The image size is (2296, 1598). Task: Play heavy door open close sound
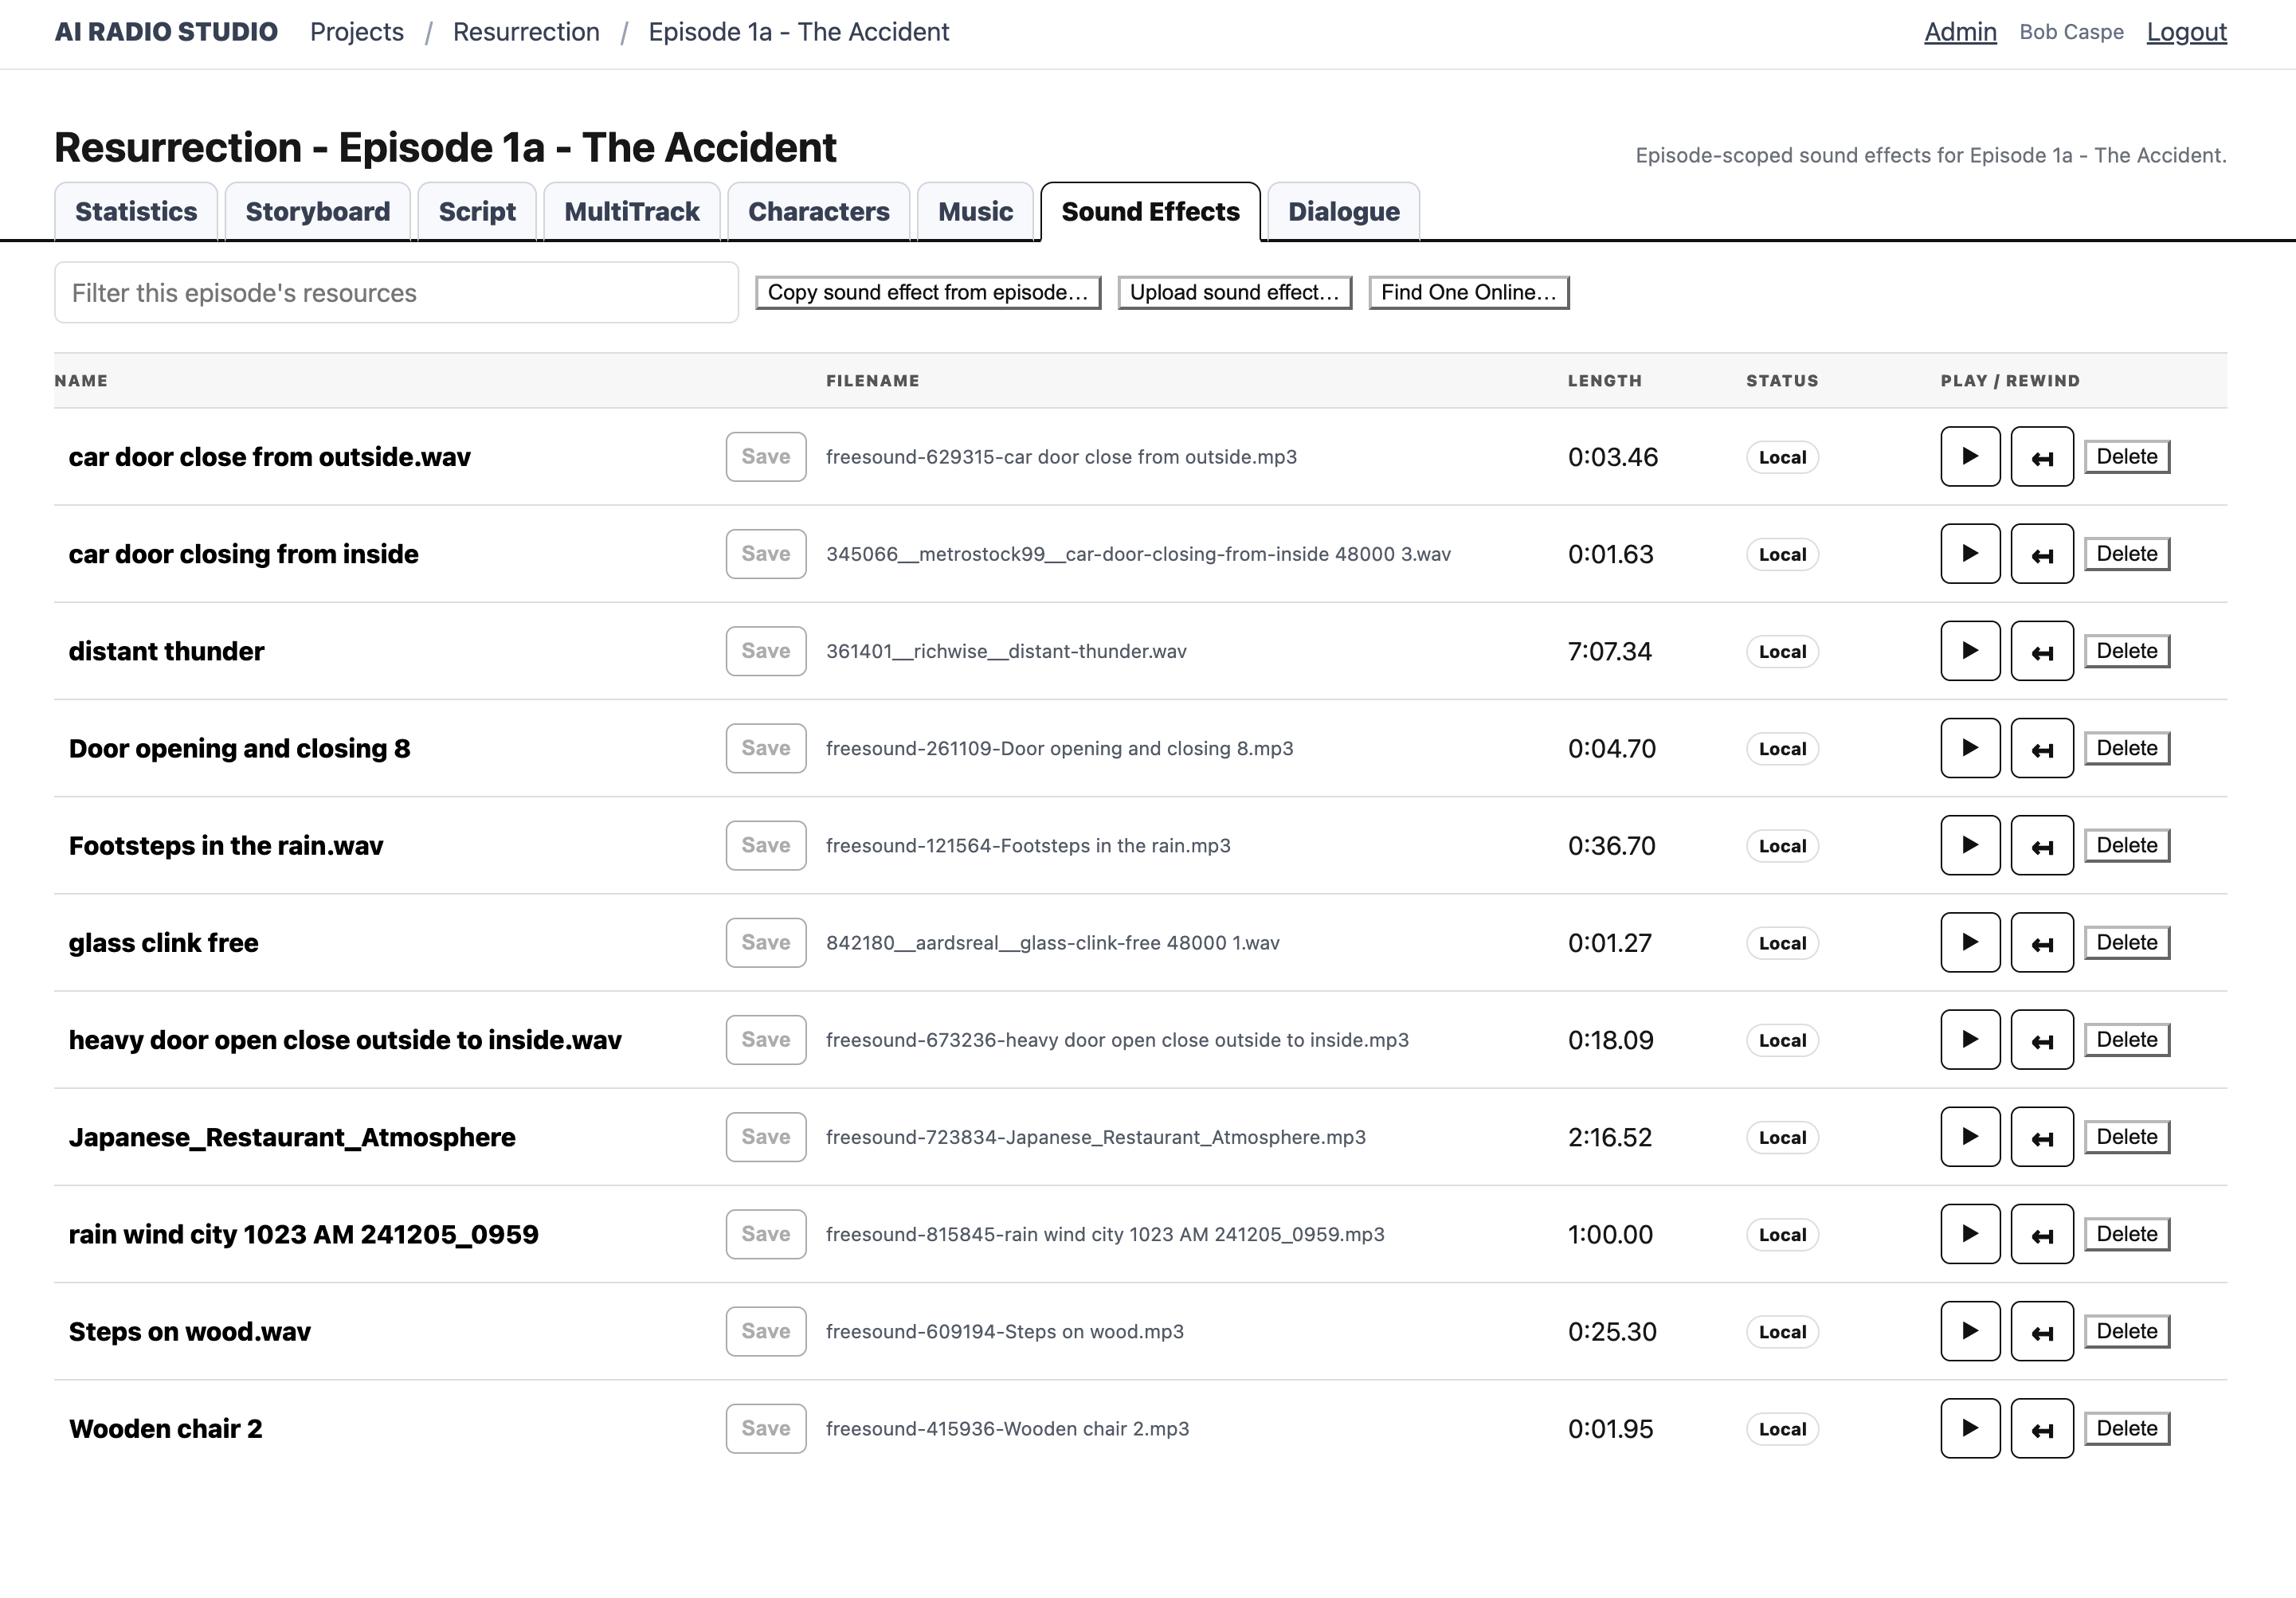coord(1970,1039)
